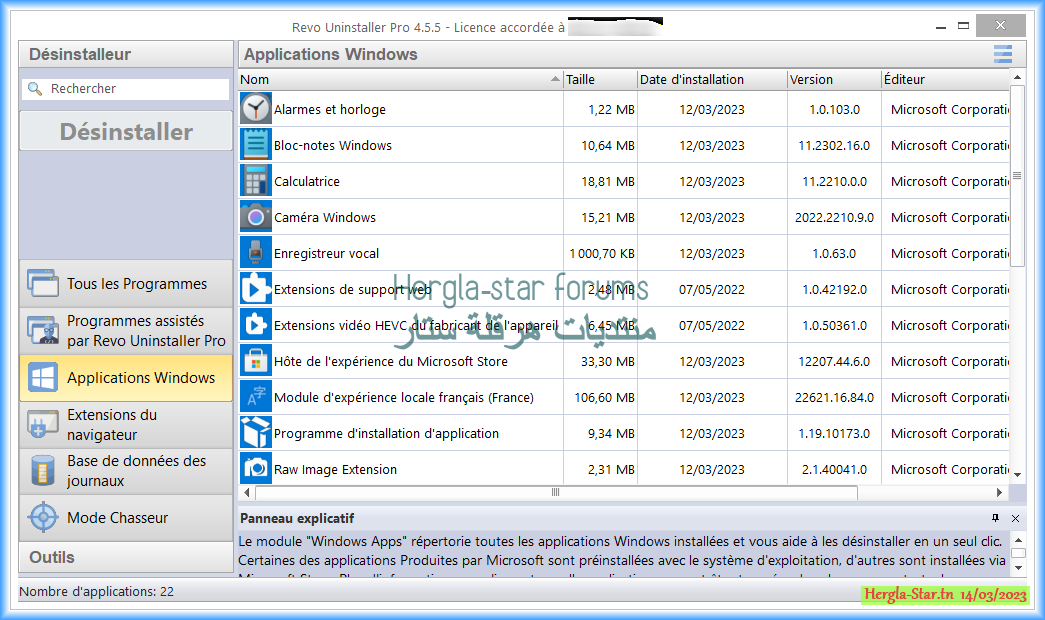
Task: Activate Mode Chasseur
Action: point(126,517)
